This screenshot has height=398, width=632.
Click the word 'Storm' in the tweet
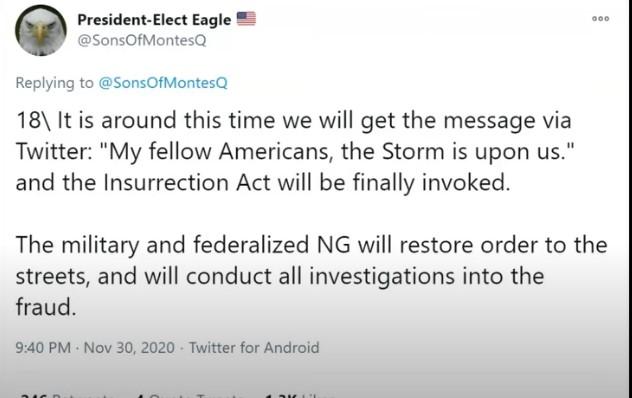coord(413,152)
